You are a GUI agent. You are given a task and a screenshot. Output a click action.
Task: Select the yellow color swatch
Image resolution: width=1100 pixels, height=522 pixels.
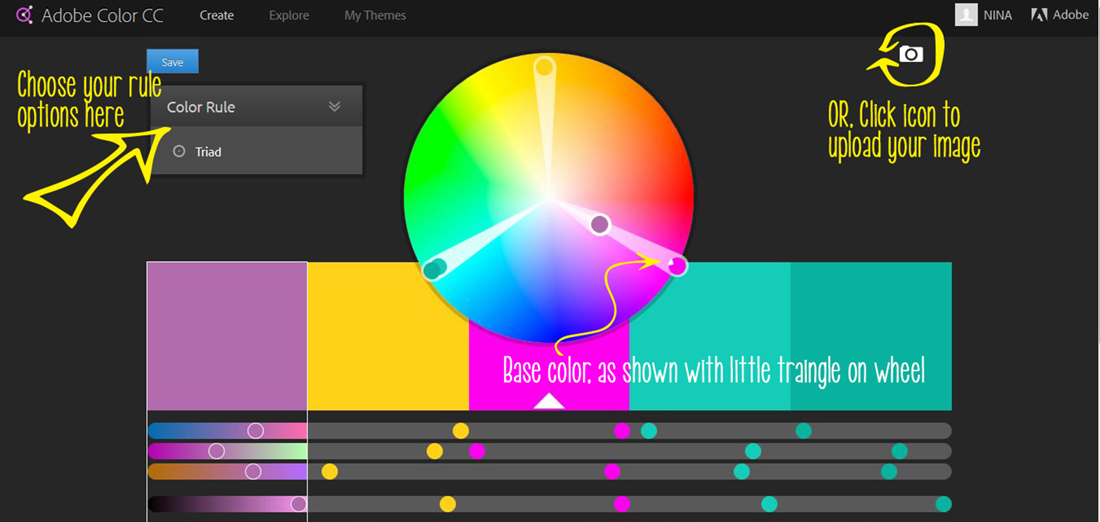(x=388, y=336)
